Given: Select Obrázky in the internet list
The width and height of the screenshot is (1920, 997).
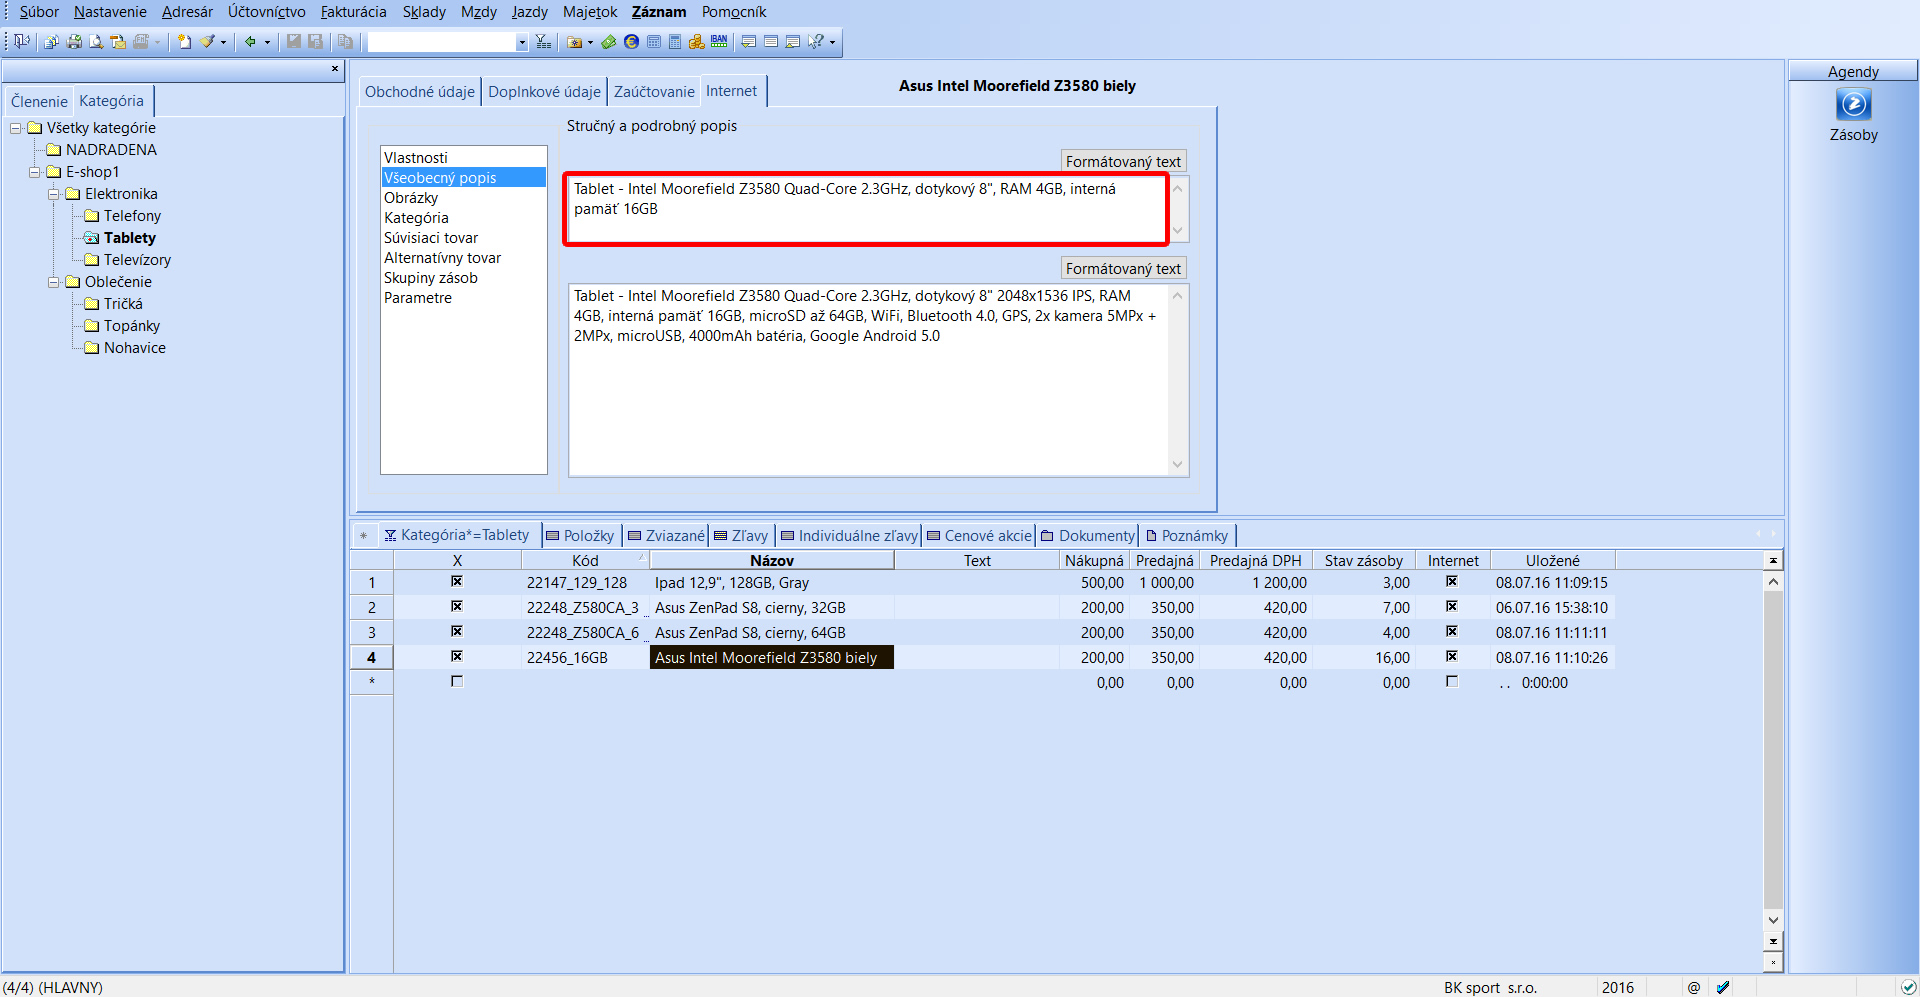Looking at the screenshot, I should [x=411, y=198].
